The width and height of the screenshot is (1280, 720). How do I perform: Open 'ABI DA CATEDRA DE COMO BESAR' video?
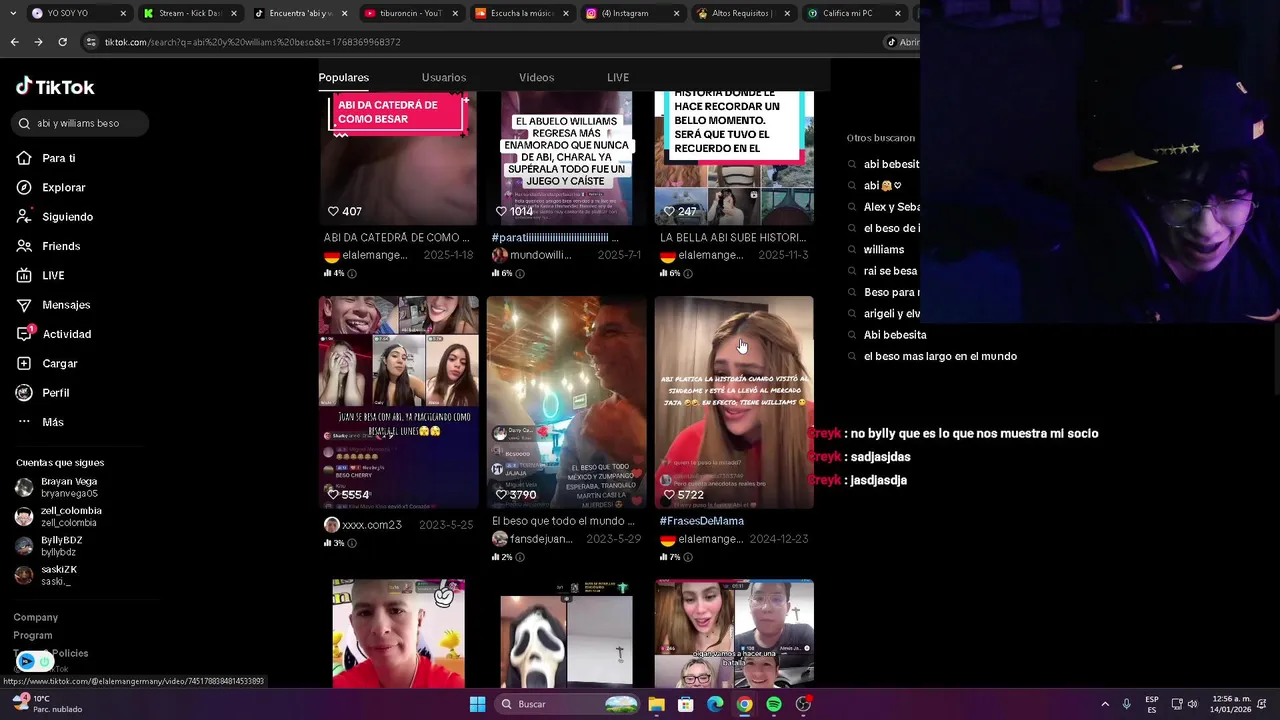398,158
